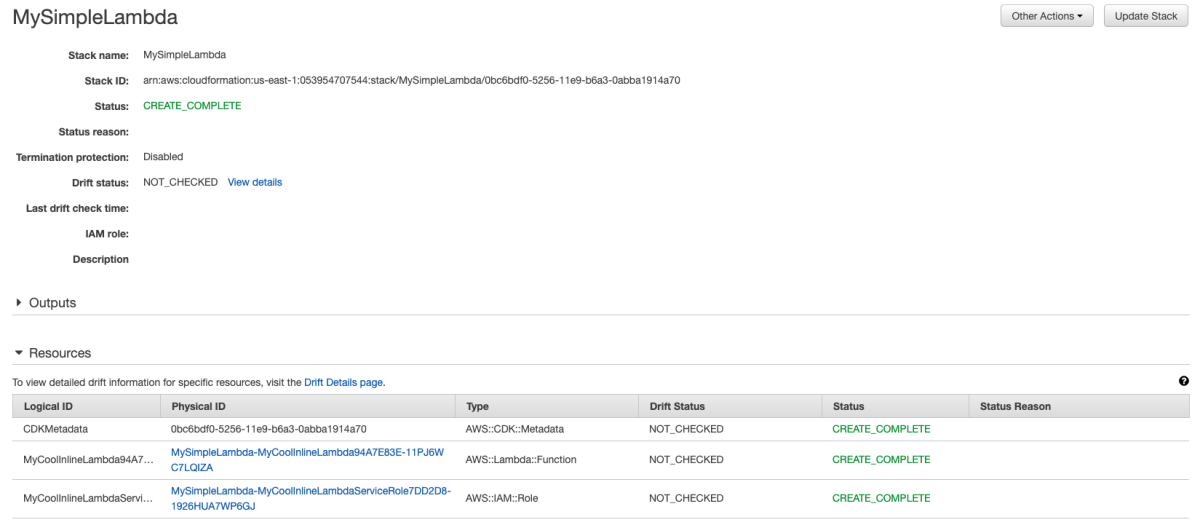Open the Other Actions dropdown
The width and height of the screenshot is (1200, 525).
pos(1047,16)
